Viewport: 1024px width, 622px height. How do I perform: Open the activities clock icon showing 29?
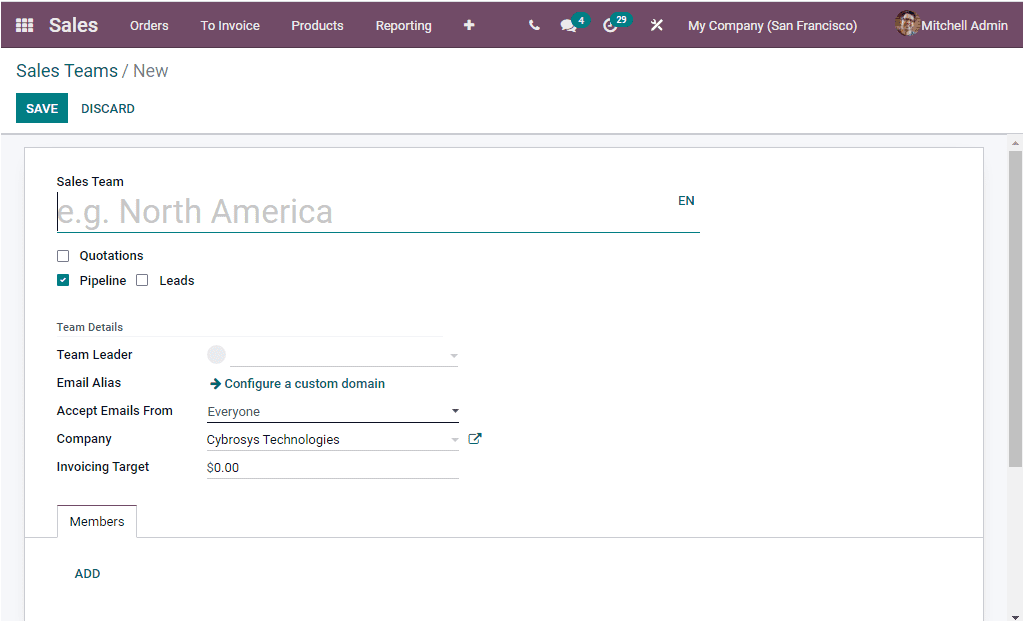(x=610, y=25)
